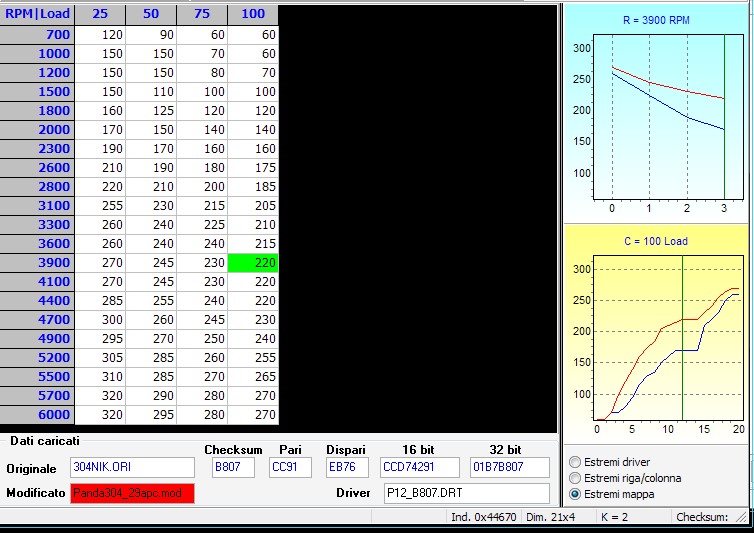754x533 pixels.
Task: Click cell 300 in row 4700
Action: pos(100,320)
